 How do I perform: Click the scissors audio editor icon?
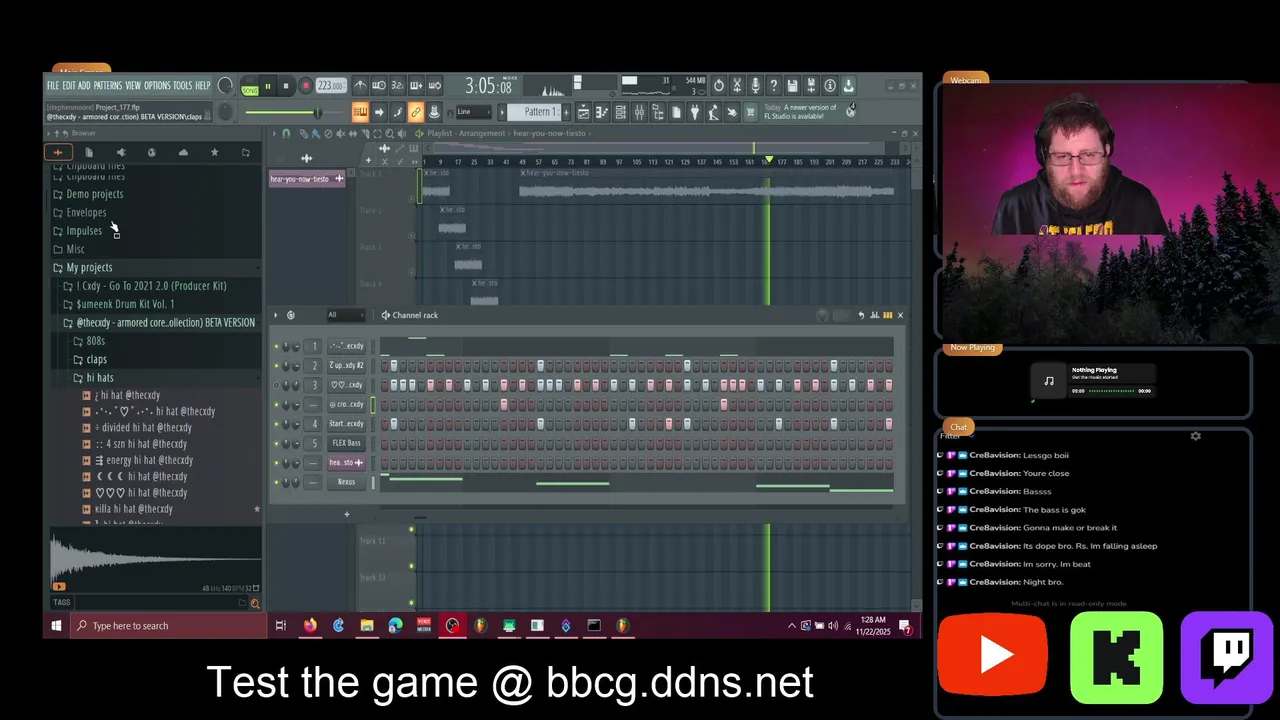tap(737, 86)
